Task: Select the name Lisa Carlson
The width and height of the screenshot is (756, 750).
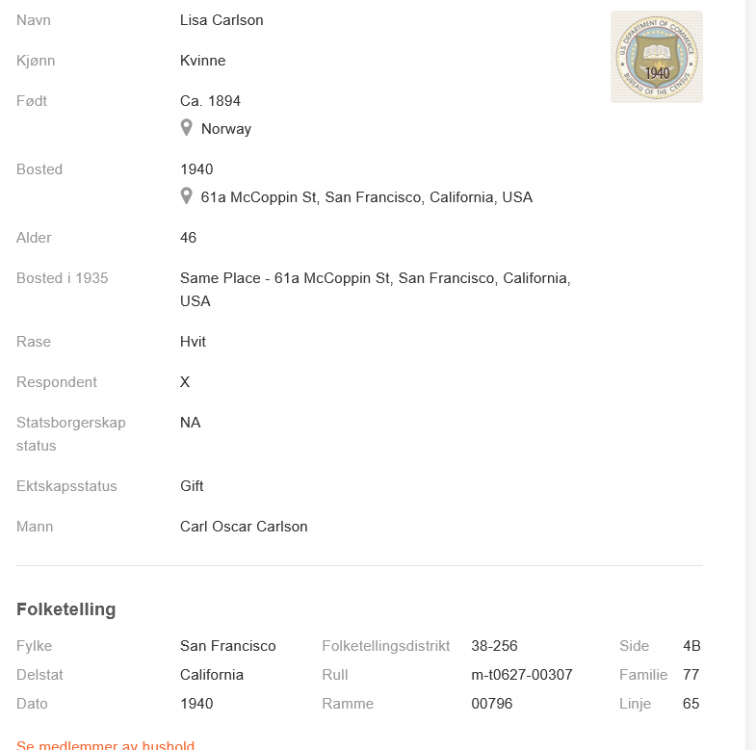Action: pos(222,20)
